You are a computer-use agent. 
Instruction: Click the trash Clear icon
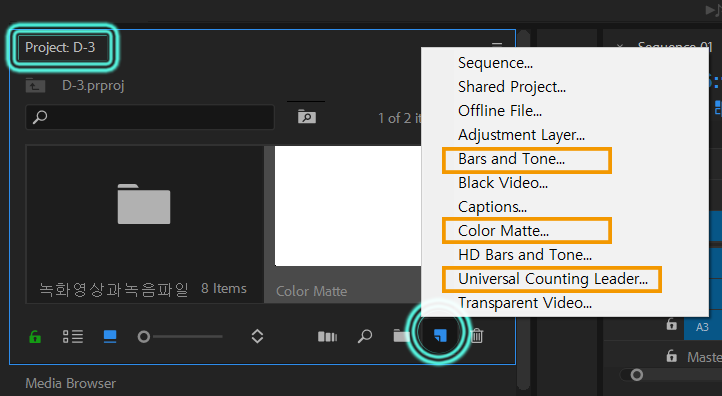pyautogui.click(x=477, y=336)
